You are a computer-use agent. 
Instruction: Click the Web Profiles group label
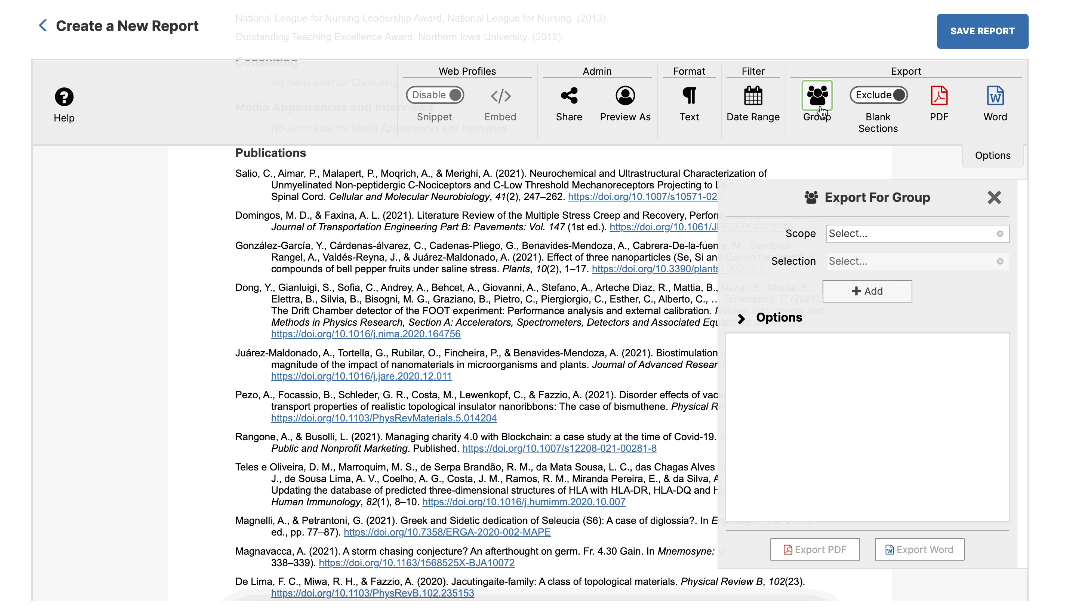(x=467, y=71)
